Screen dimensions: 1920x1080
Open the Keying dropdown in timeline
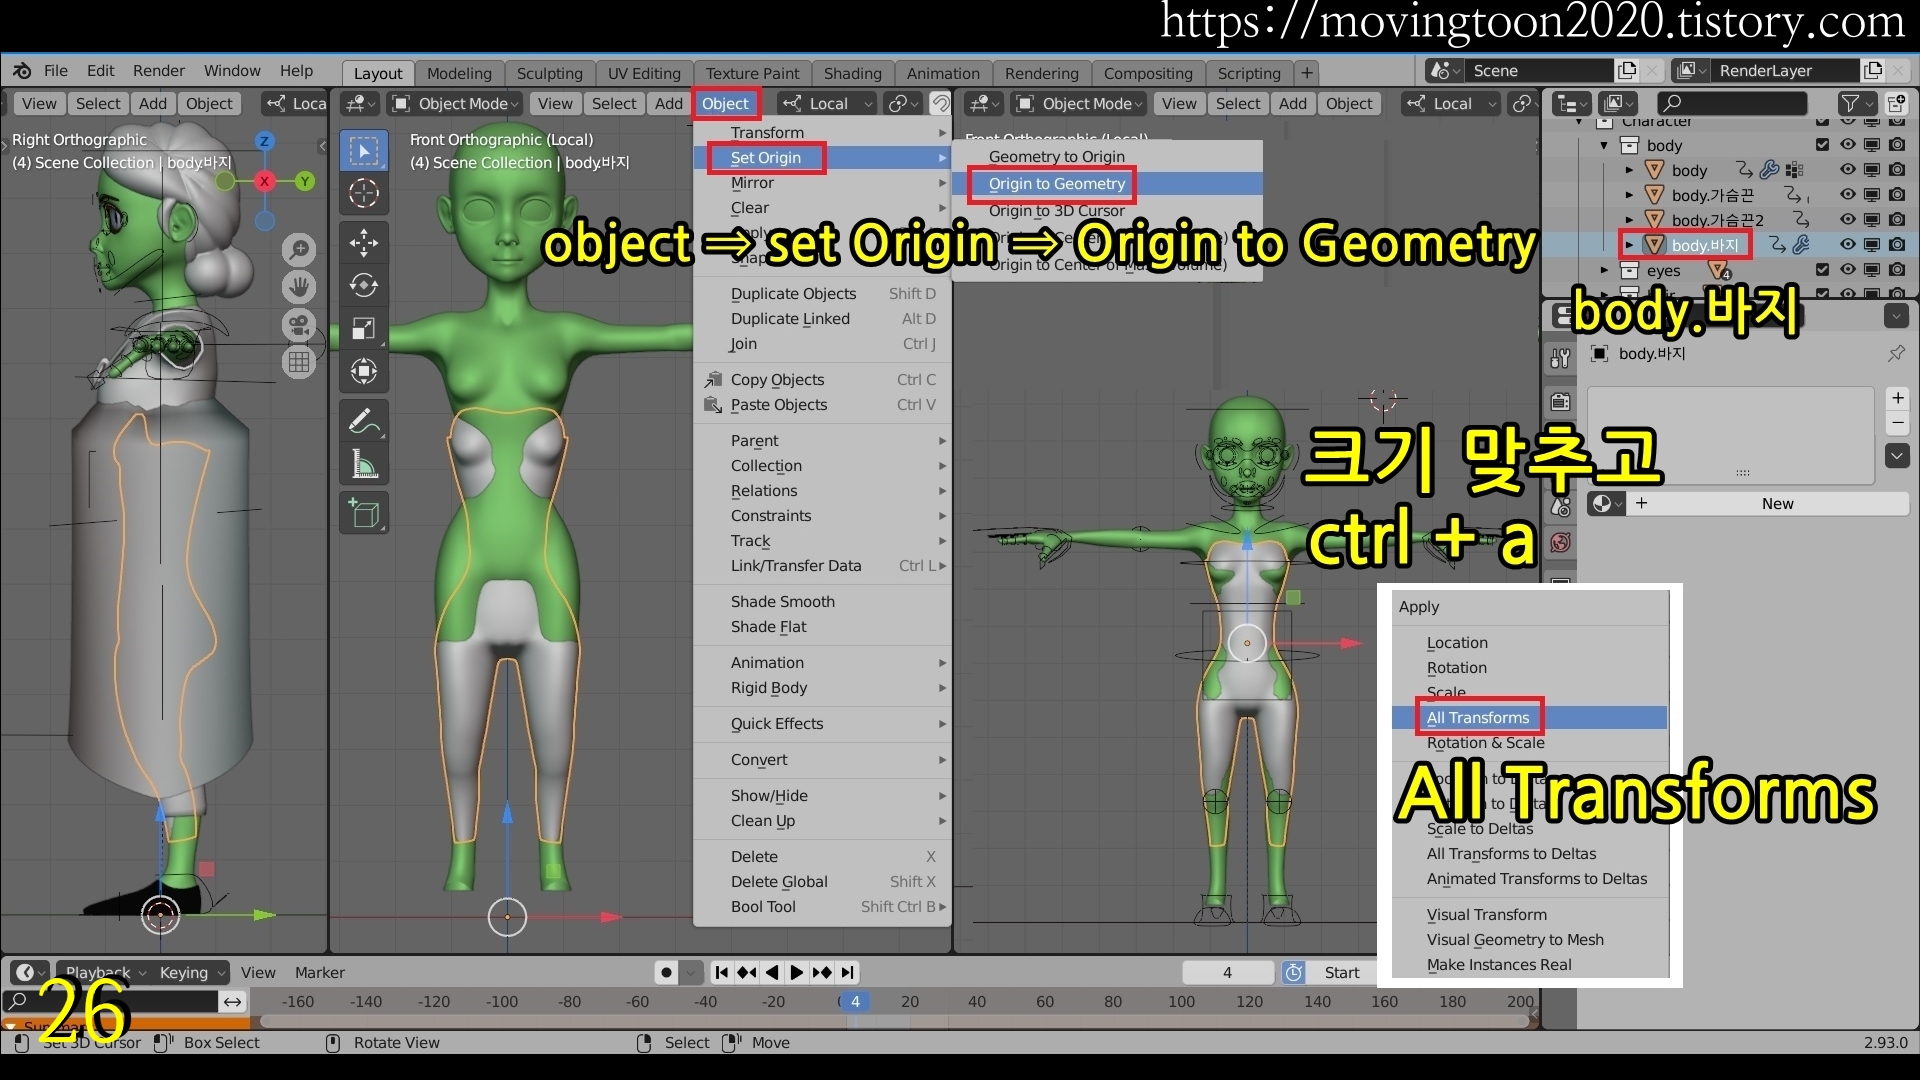coord(192,972)
